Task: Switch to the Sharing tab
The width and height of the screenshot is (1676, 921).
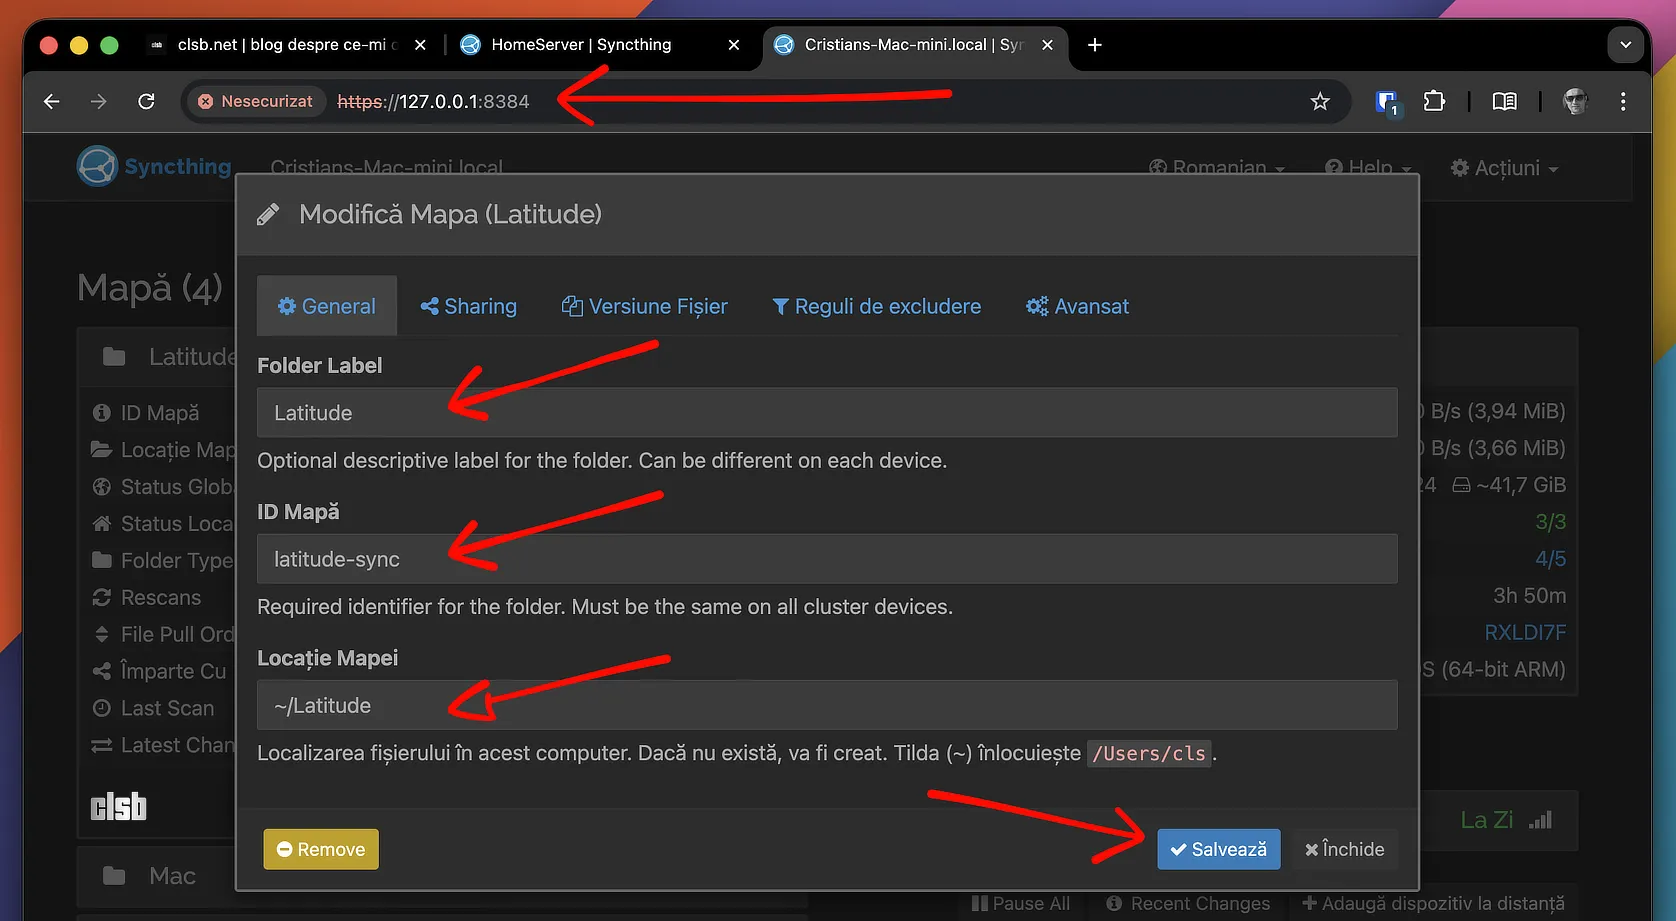Action: [469, 306]
